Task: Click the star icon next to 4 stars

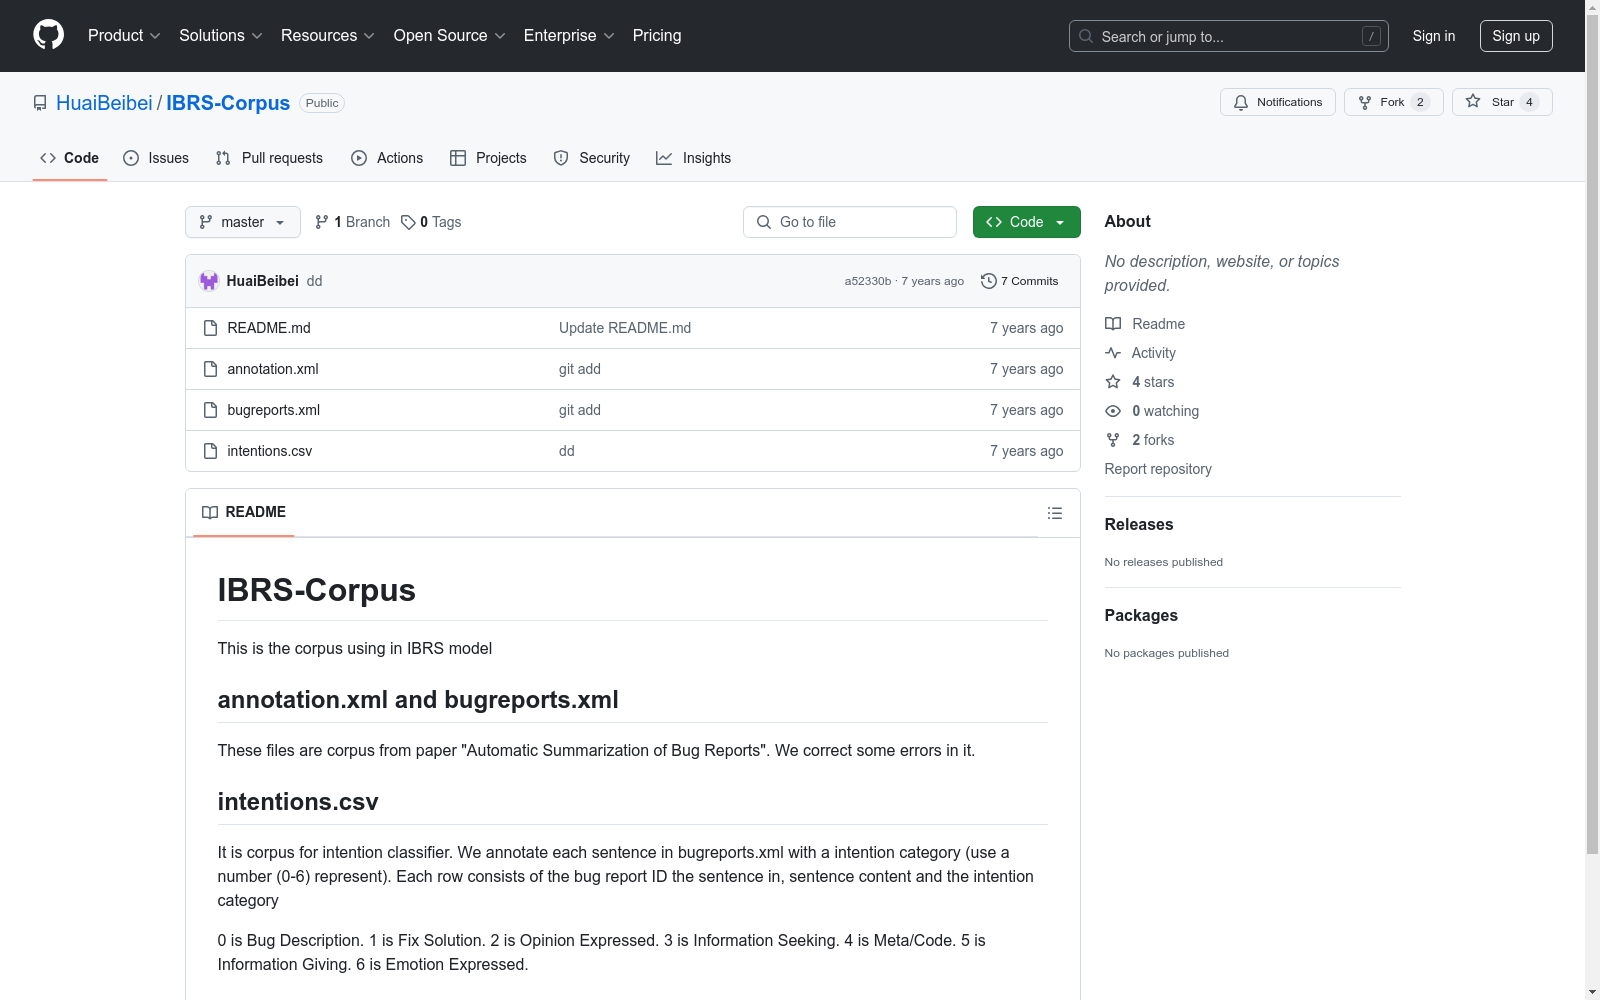Action: point(1113,382)
